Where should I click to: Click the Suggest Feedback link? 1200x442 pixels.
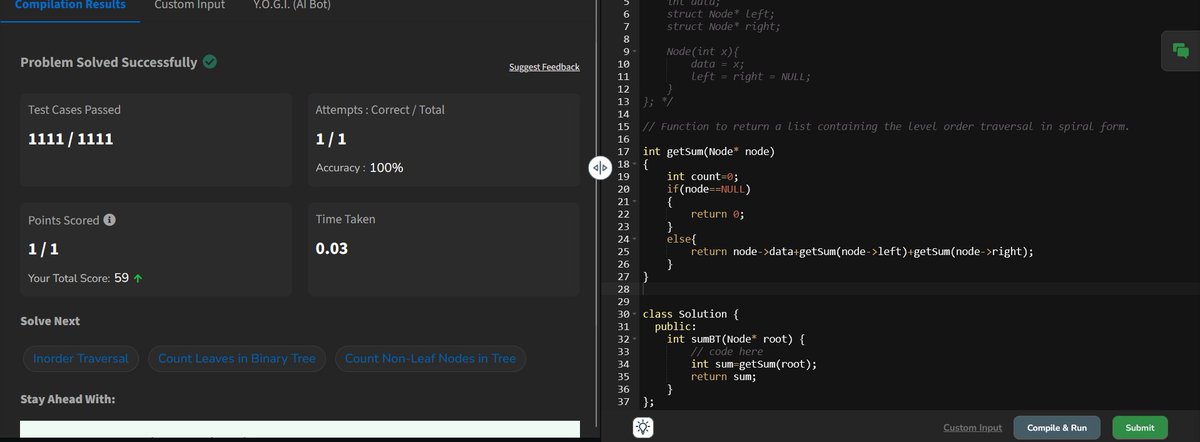tap(544, 67)
